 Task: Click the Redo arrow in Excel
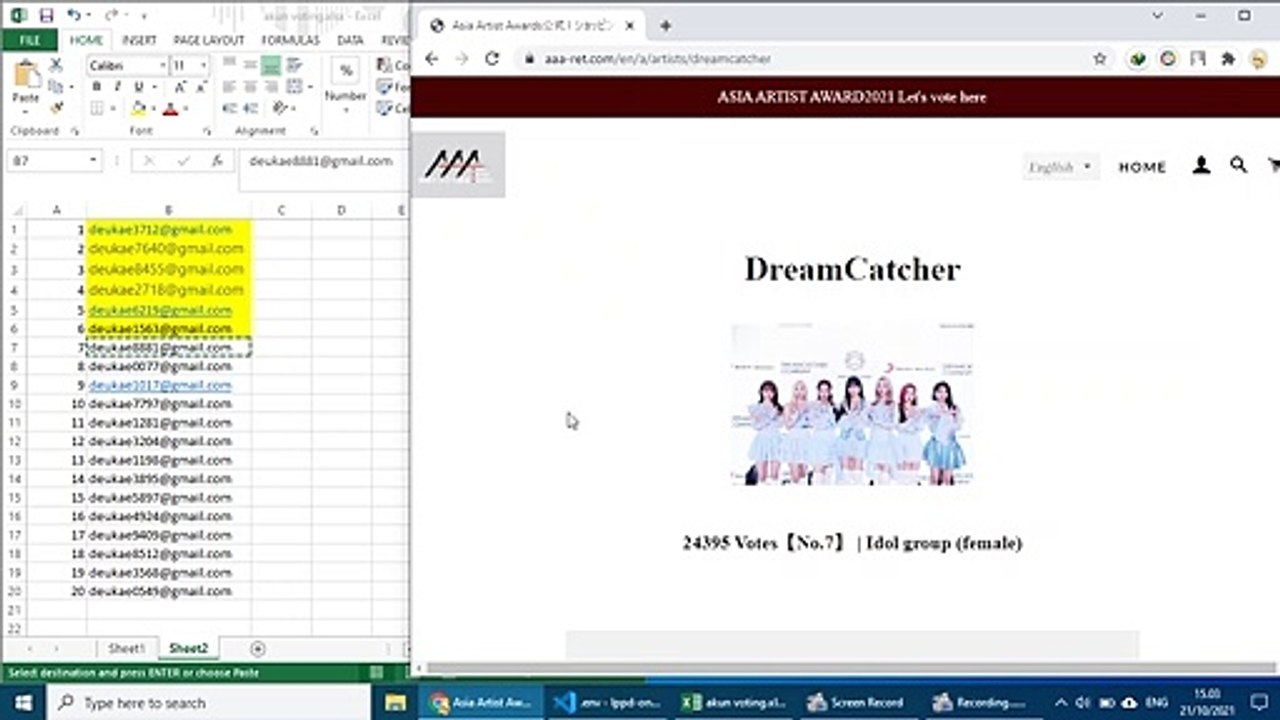tap(111, 16)
